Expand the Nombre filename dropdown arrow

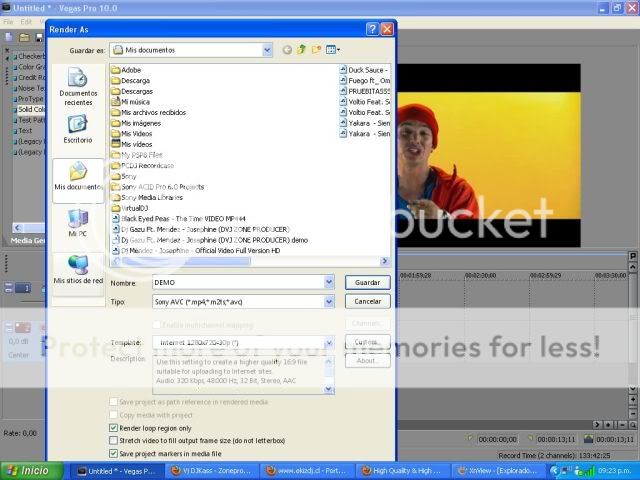(329, 282)
